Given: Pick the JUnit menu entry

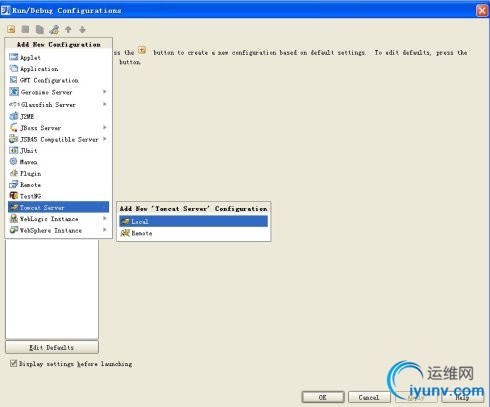Looking at the screenshot, I should (x=58, y=151).
